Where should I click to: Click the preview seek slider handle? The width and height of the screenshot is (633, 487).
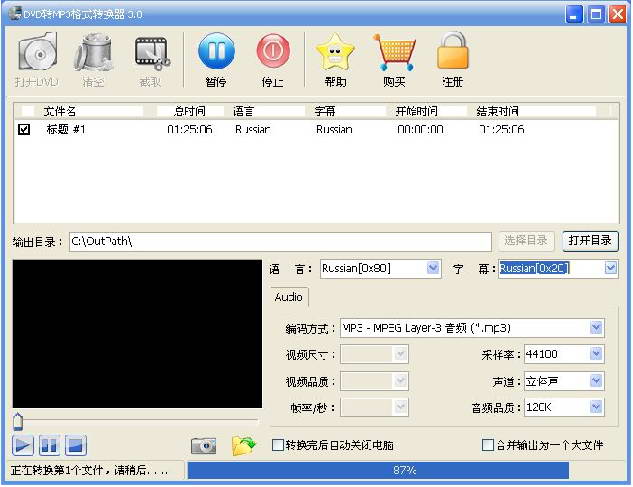17,423
